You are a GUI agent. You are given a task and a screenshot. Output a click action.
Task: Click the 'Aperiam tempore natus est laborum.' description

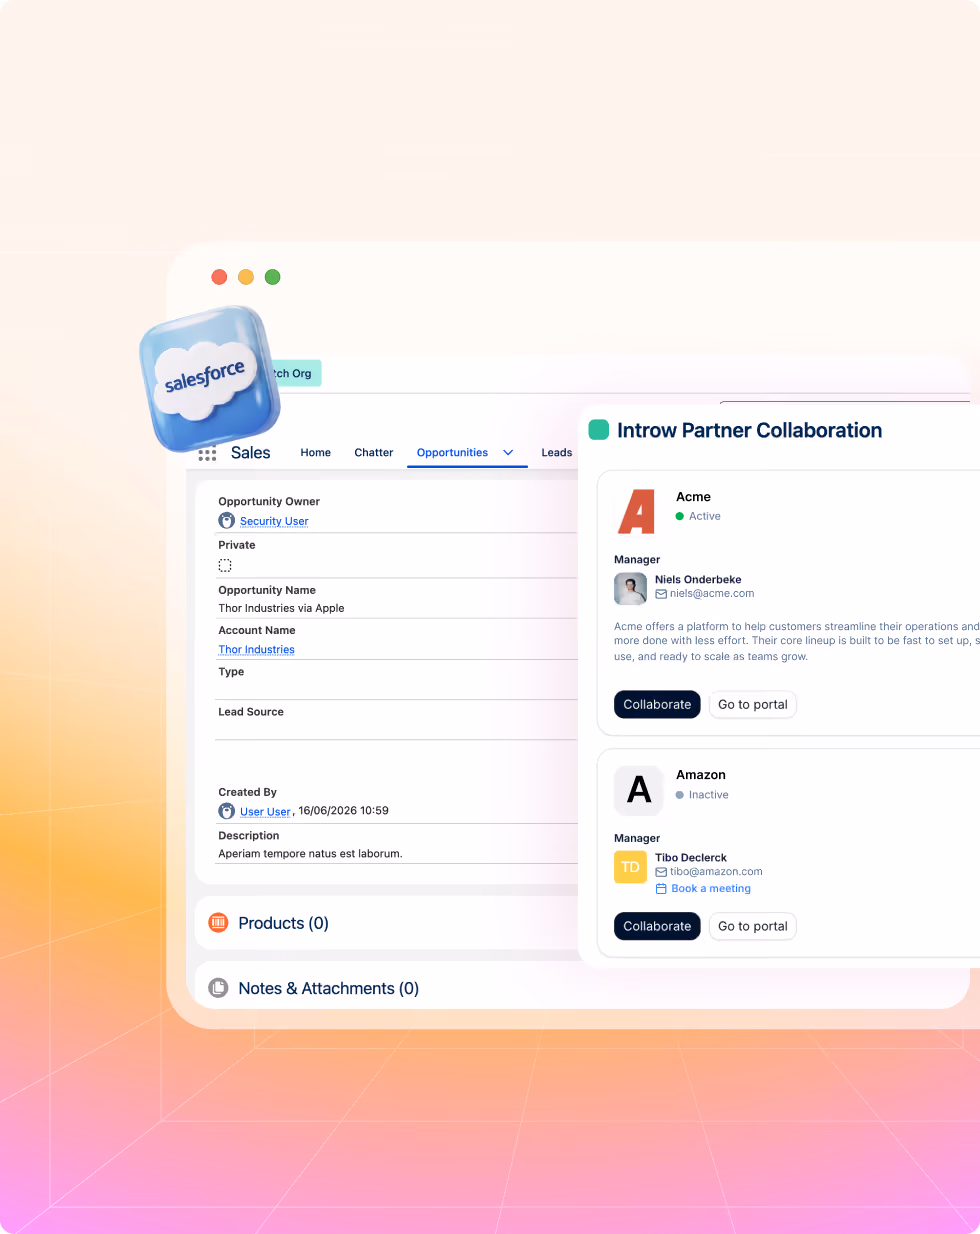(310, 854)
